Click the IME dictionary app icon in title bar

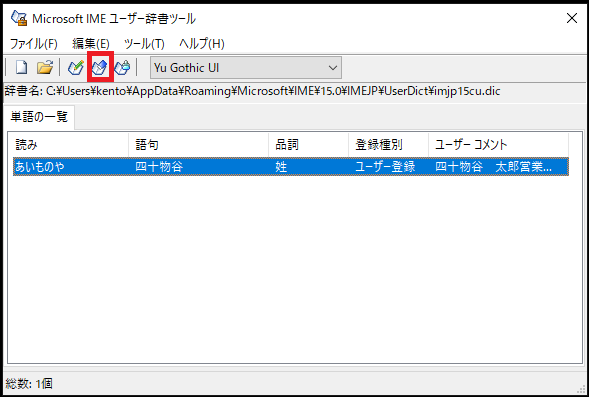pyautogui.click(x=19, y=18)
